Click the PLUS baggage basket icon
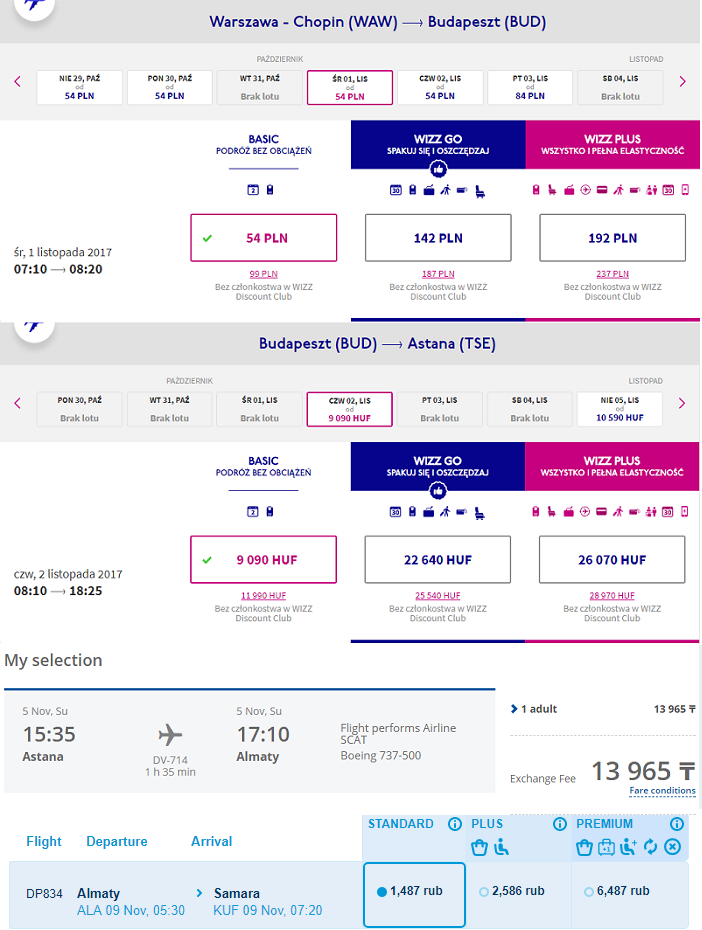Screen dimensions: 702x930 479,848
